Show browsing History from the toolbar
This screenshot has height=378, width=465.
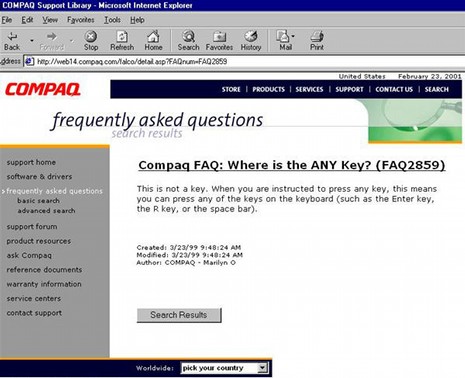point(251,36)
